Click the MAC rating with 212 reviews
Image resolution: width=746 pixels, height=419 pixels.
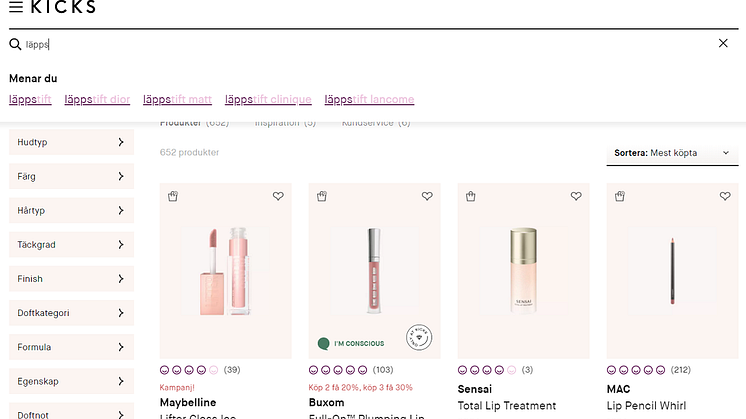(x=649, y=370)
